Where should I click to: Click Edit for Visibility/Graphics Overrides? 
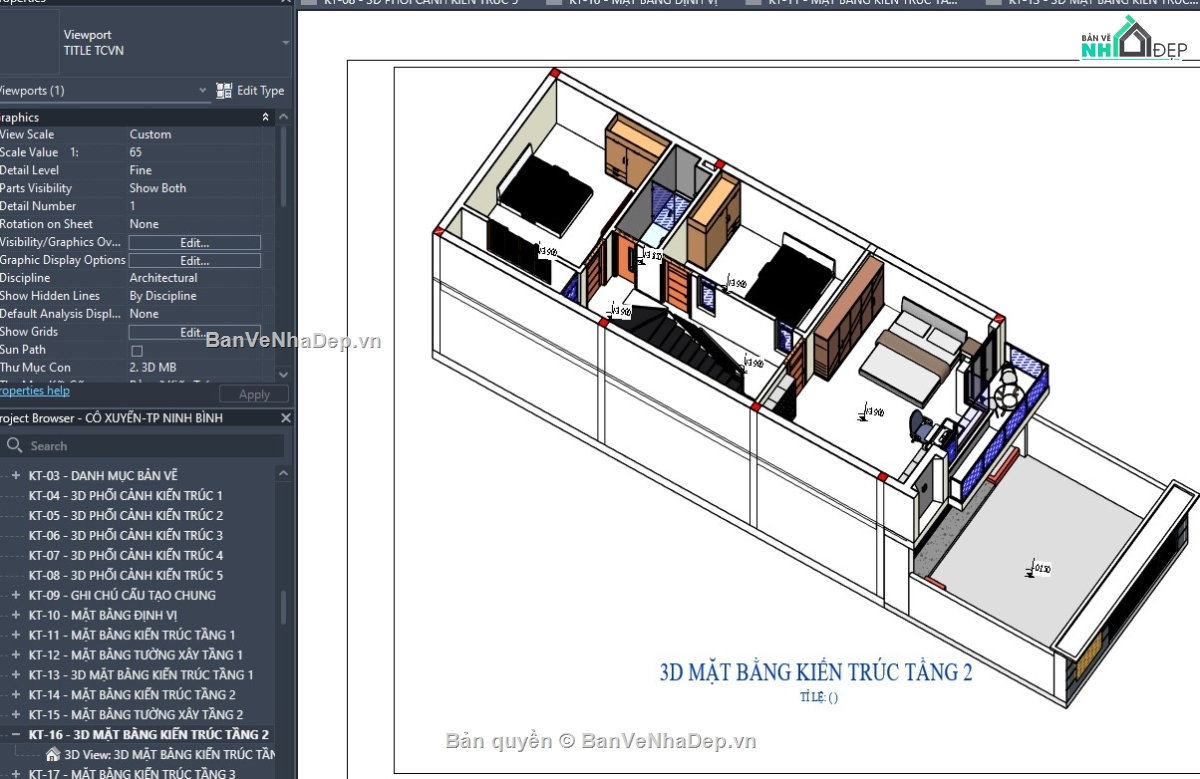[194, 242]
